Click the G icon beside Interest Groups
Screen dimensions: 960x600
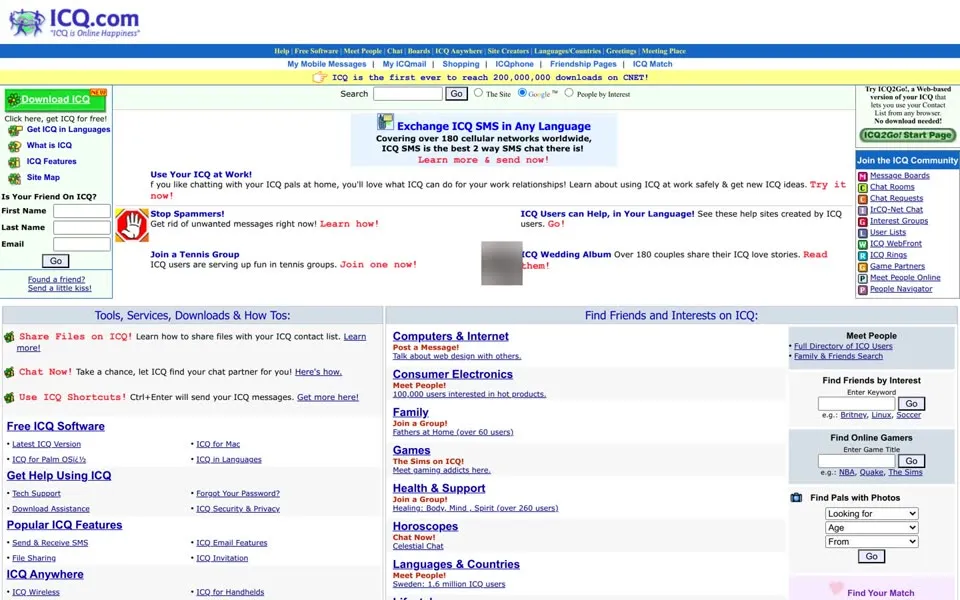pos(863,222)
